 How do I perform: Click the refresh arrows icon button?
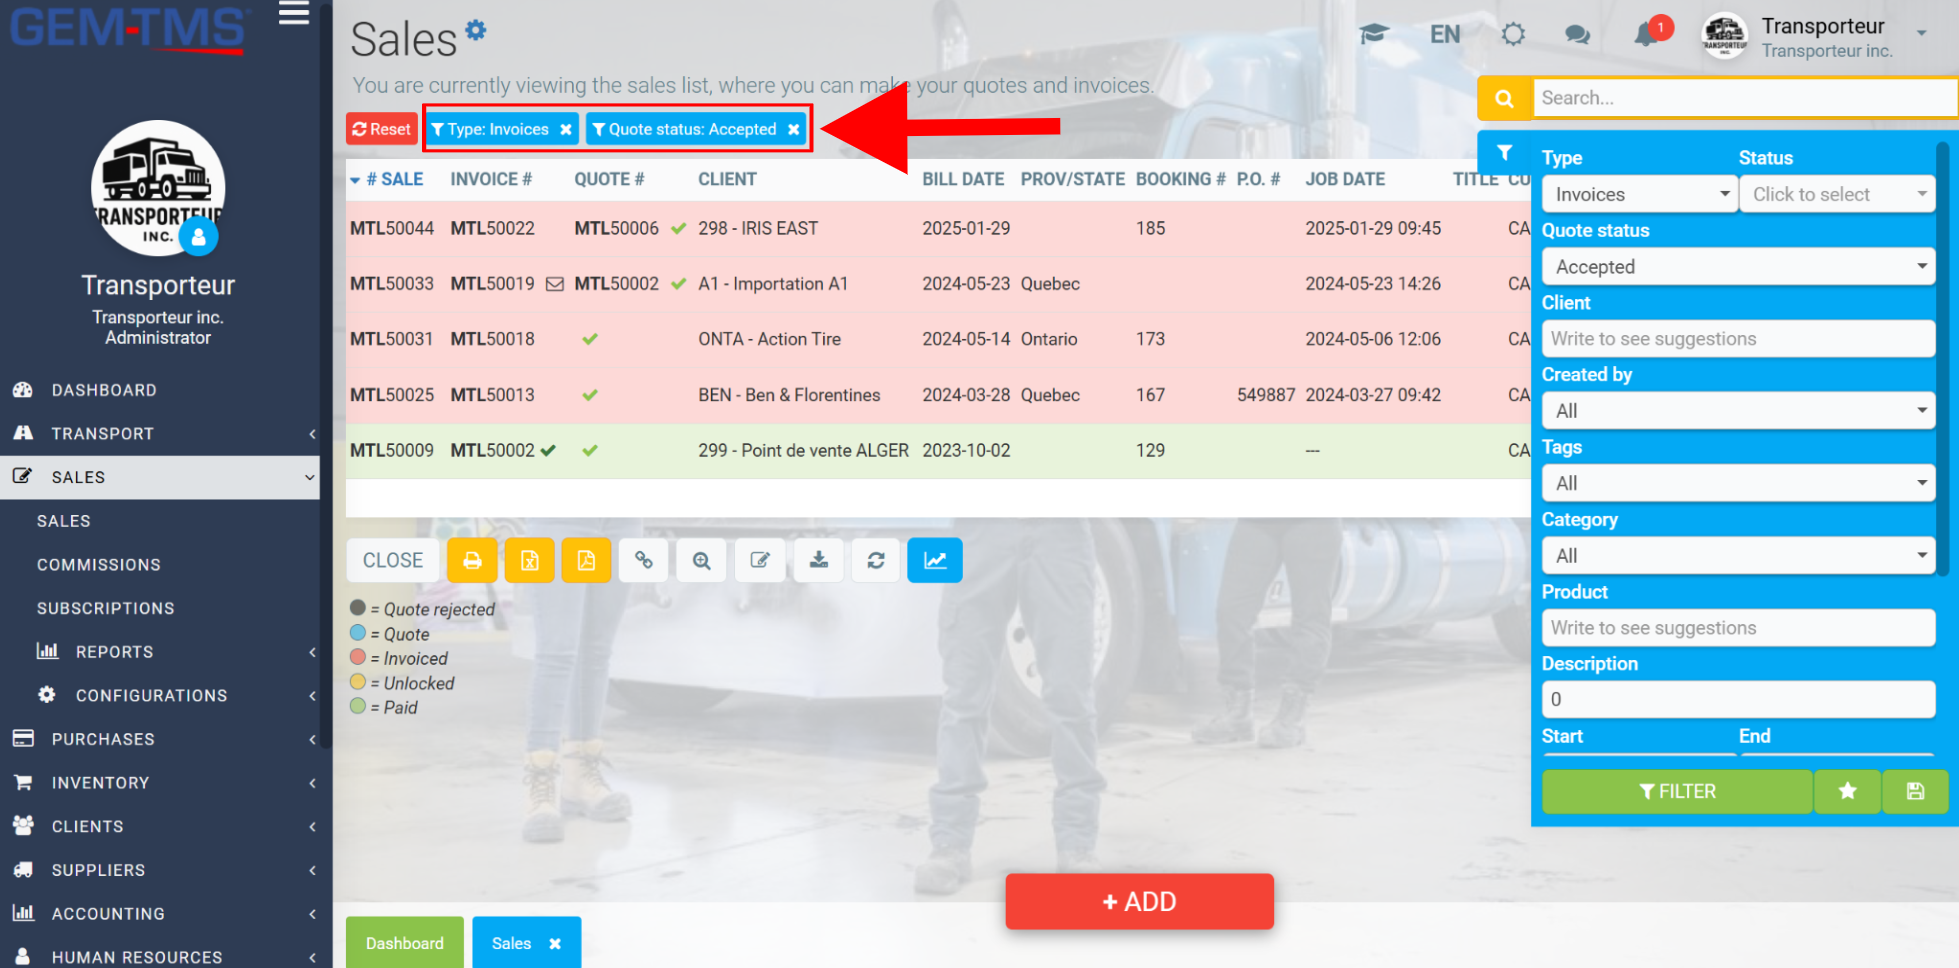pos(876,560)
